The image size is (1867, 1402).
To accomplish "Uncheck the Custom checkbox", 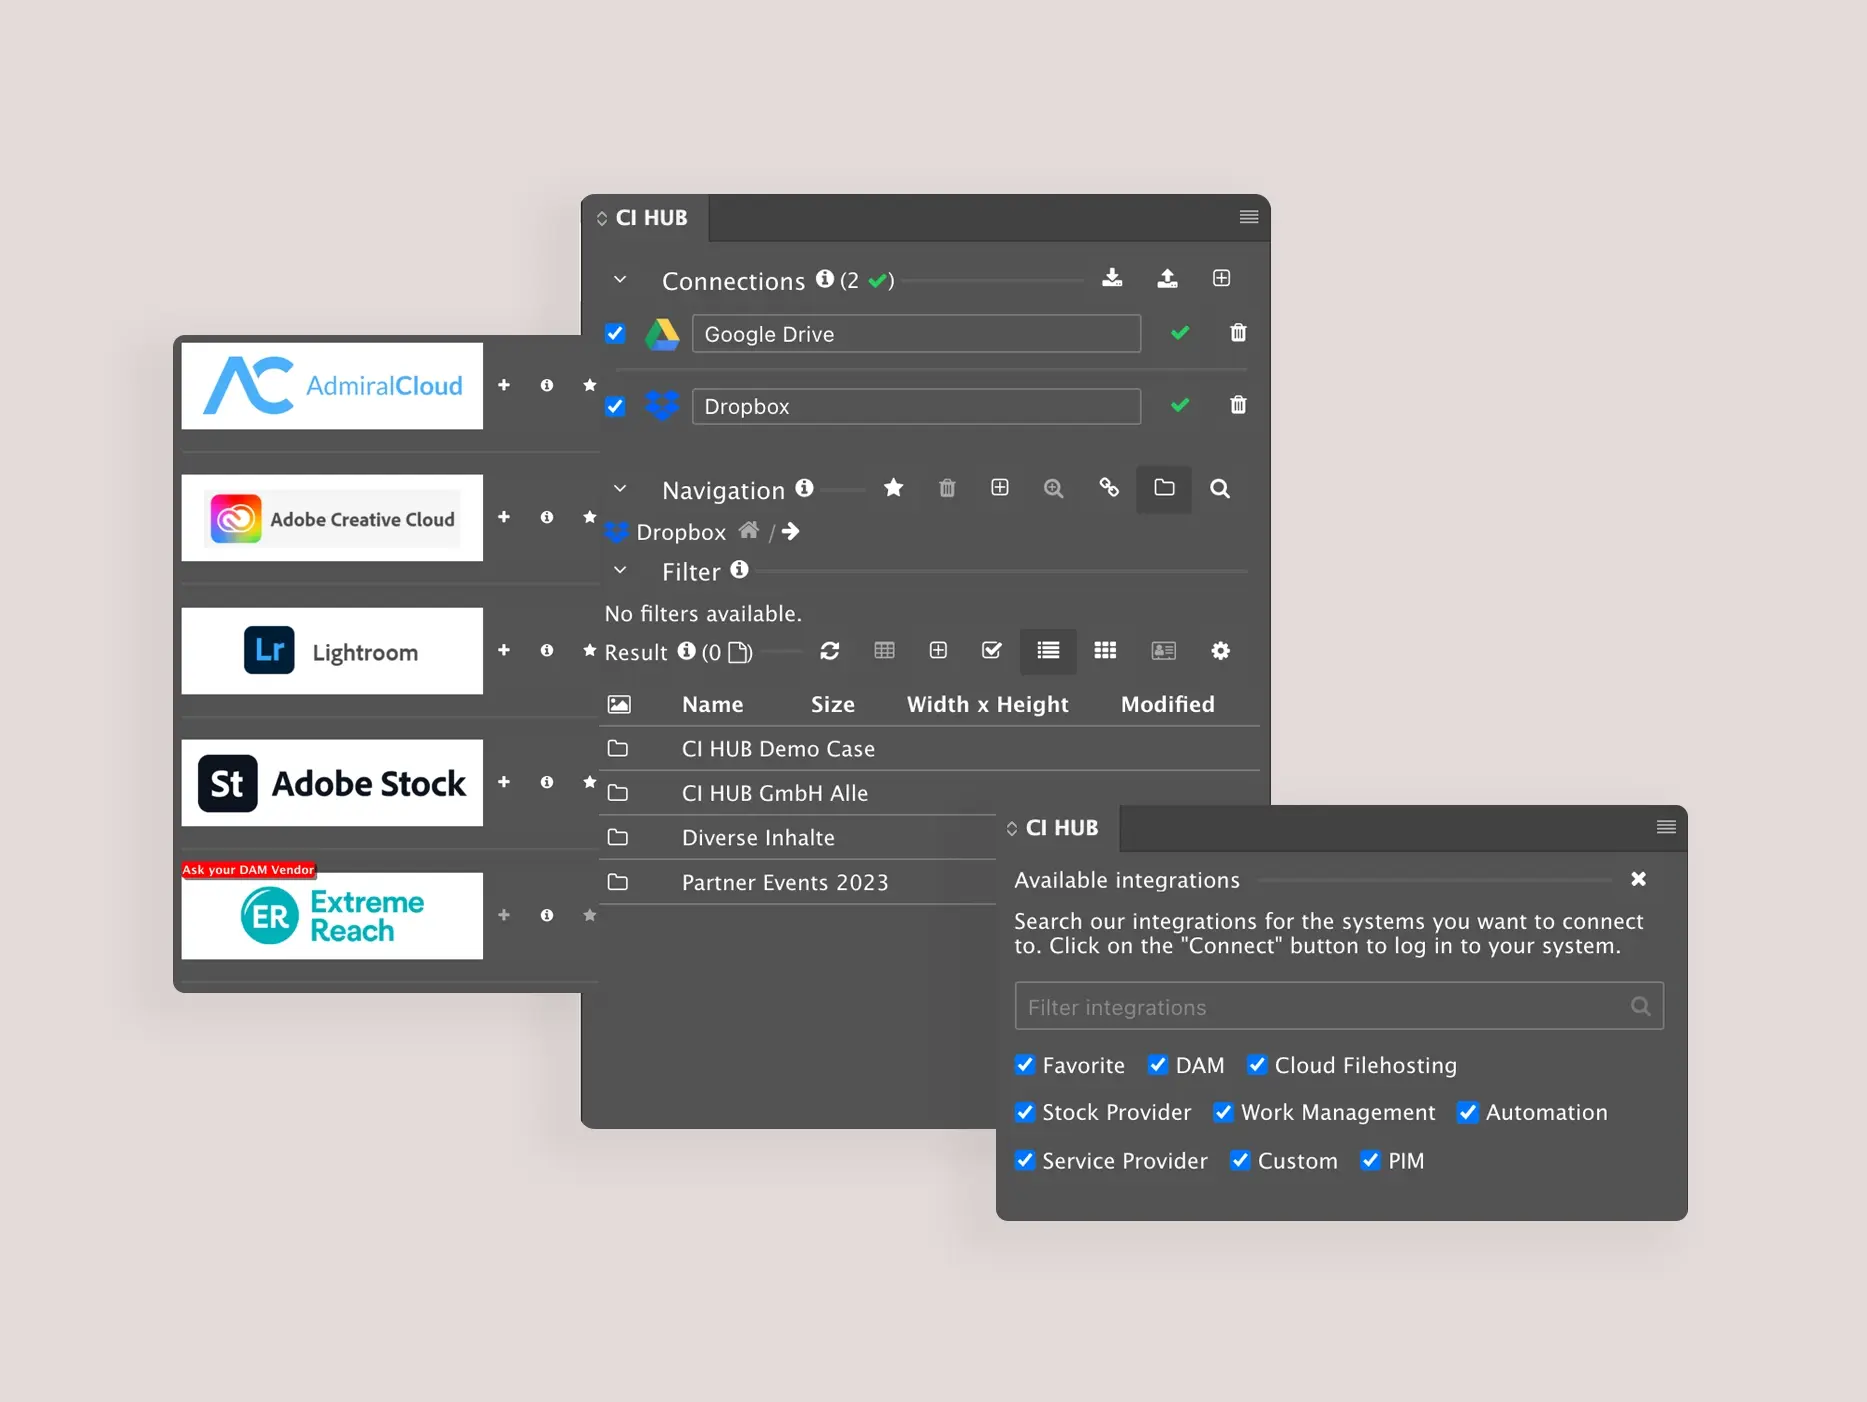I will tap(1240, 1160).
